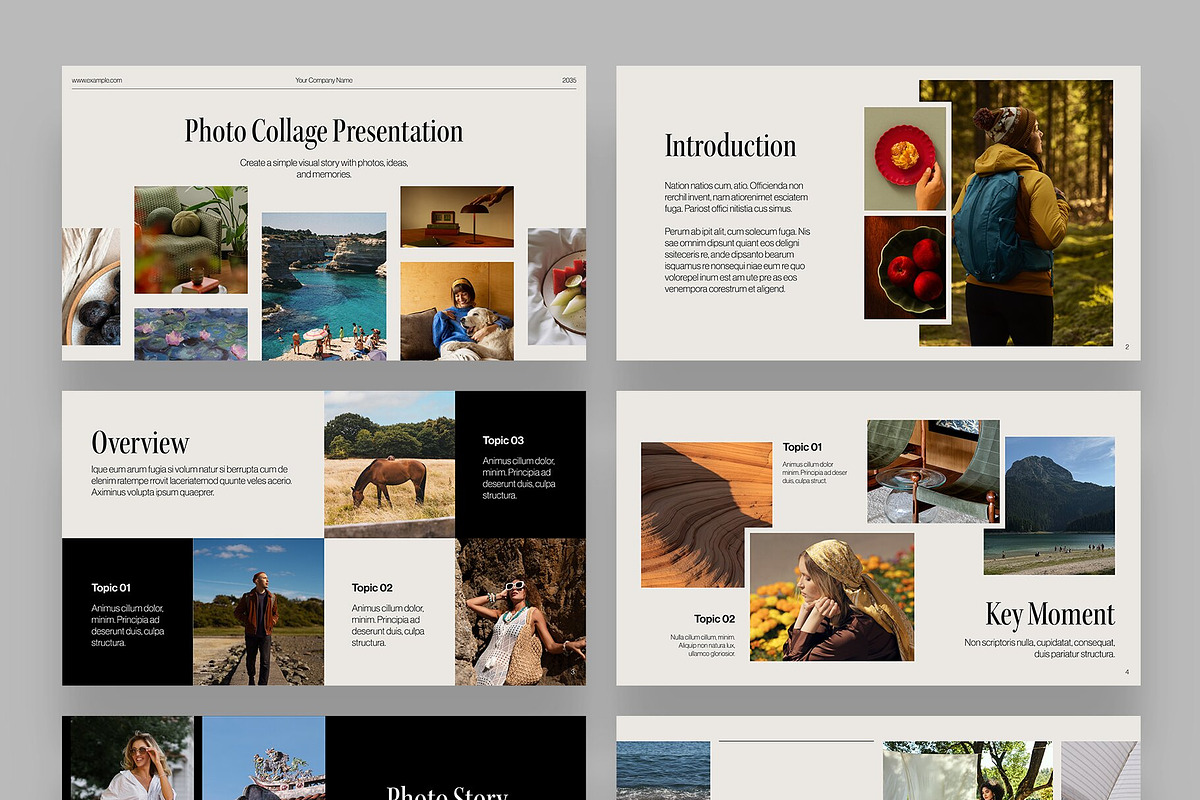This screenshot has height=800, width=1200.
Task: Click the text 'Non scriptoris nulla, cupidatat'
Action: tap(1040, 648)
